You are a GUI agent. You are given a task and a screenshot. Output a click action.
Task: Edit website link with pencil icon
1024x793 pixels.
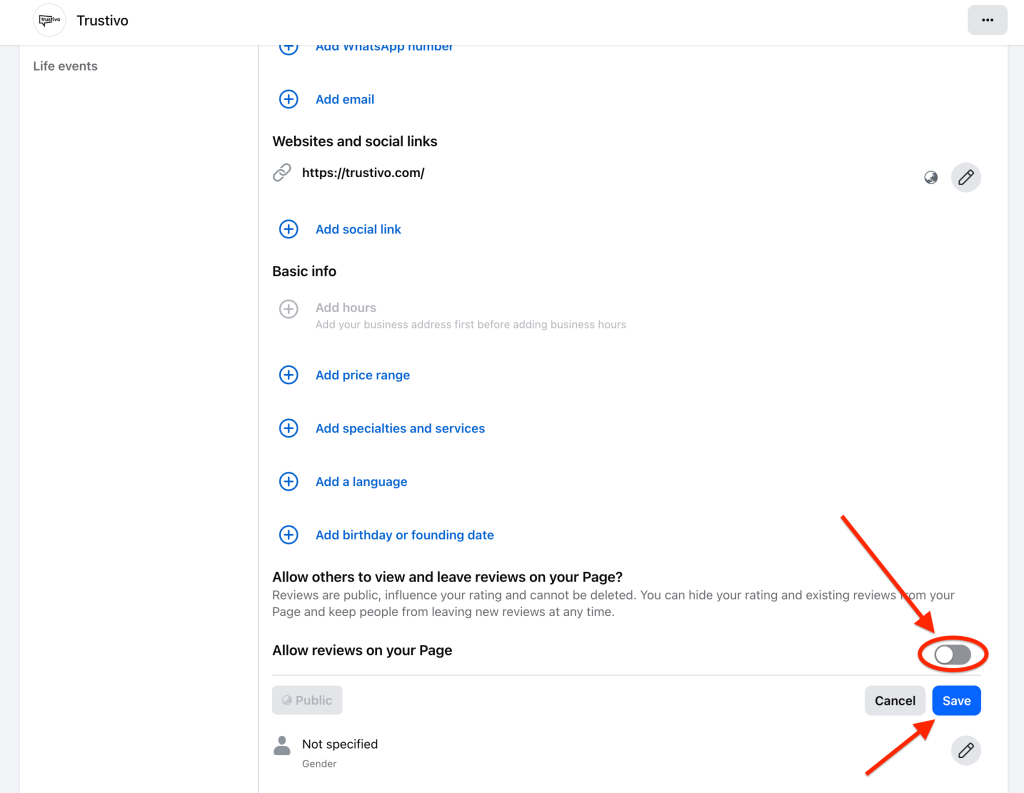(x=965, y=177)
